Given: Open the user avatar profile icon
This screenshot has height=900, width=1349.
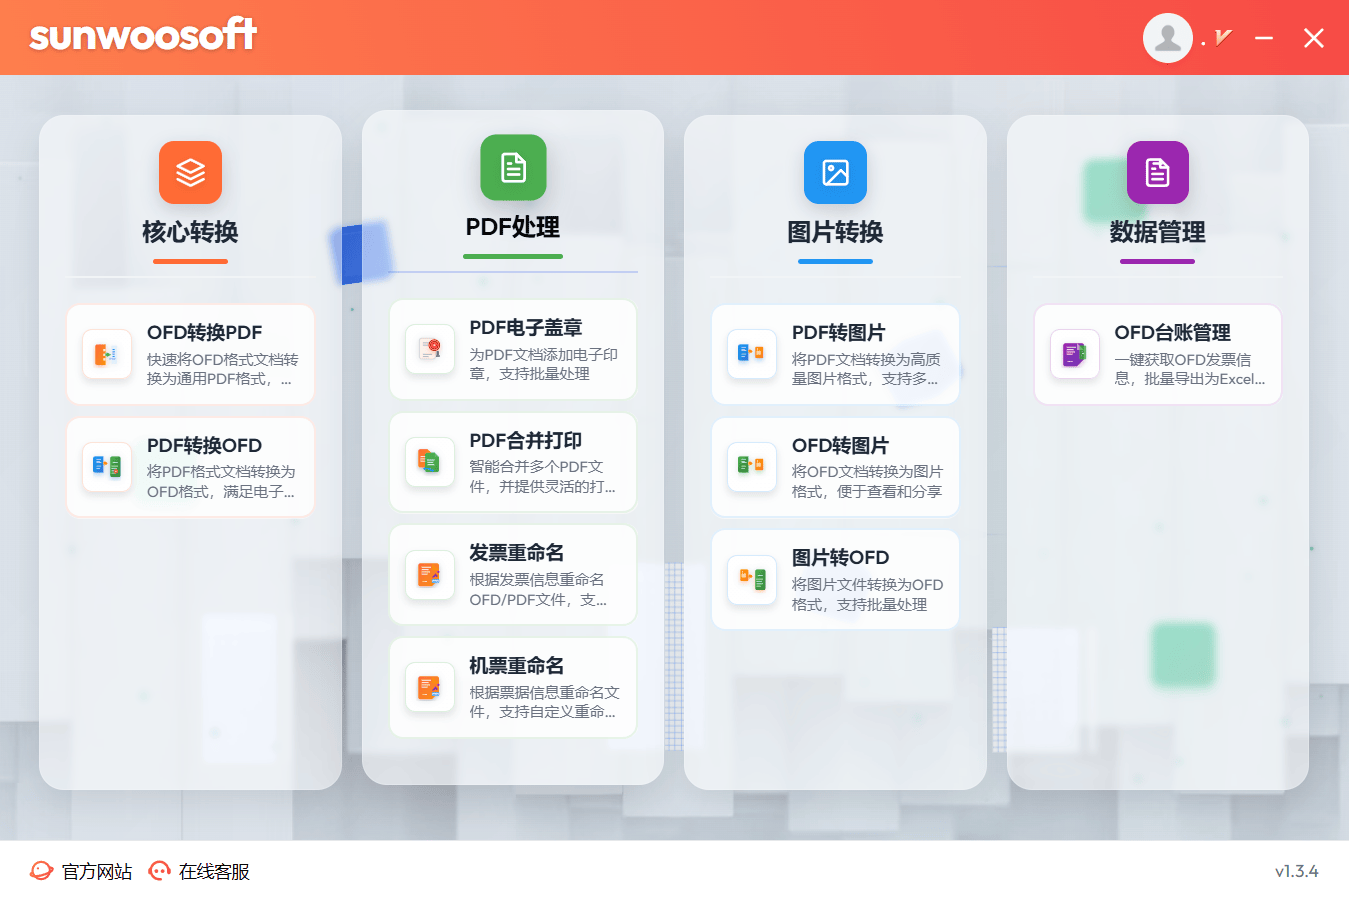Looking at the screenshot, I should 1167,38.
